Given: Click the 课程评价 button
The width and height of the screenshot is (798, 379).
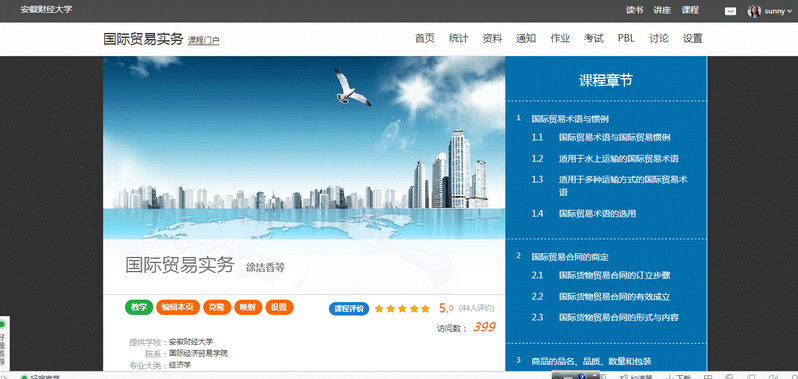Looking at the screenshot, I should (349, 309).
